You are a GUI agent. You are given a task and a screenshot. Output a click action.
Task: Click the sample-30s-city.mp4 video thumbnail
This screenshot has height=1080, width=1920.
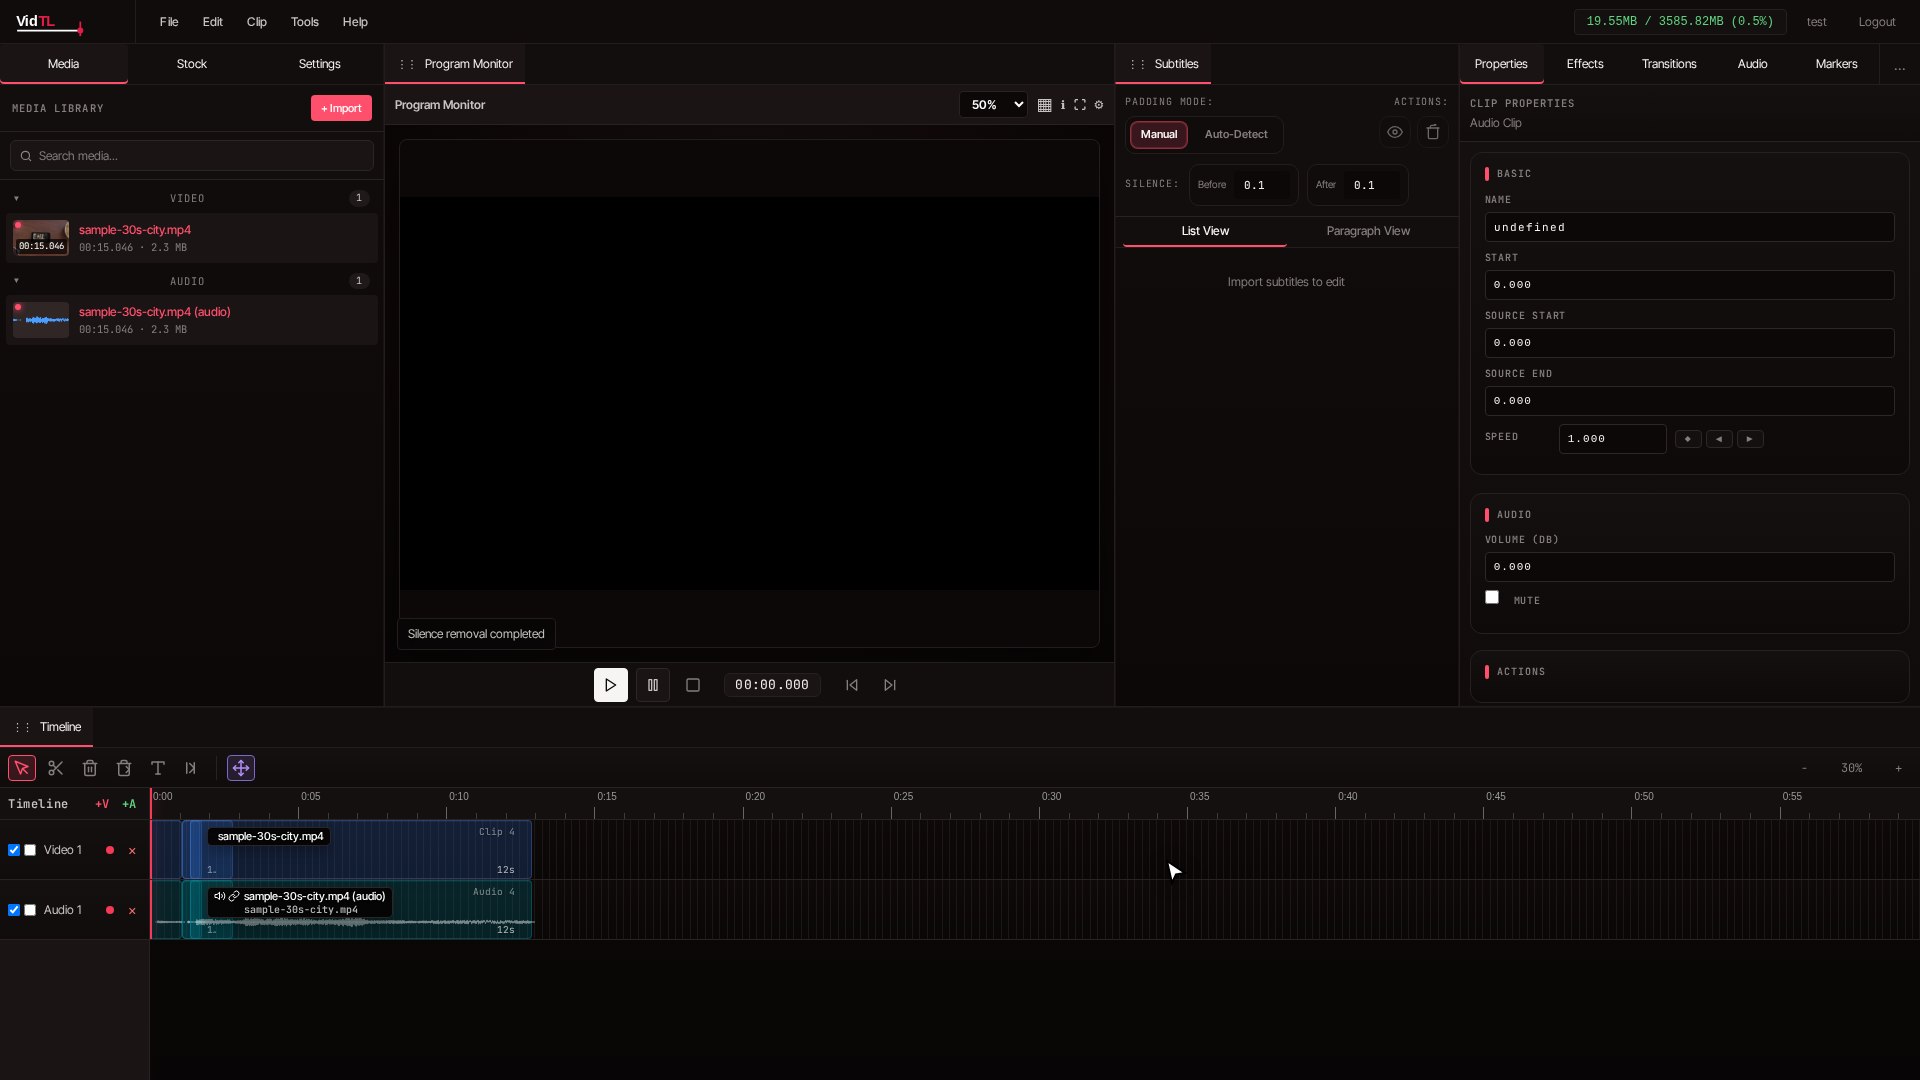[x=41, y=238]
